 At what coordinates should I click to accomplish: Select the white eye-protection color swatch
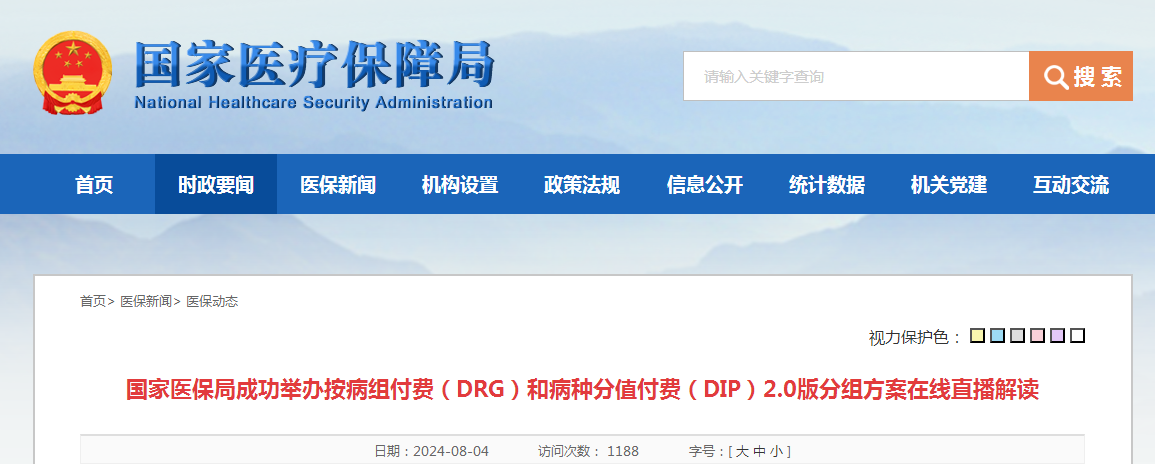[1078, 336]
